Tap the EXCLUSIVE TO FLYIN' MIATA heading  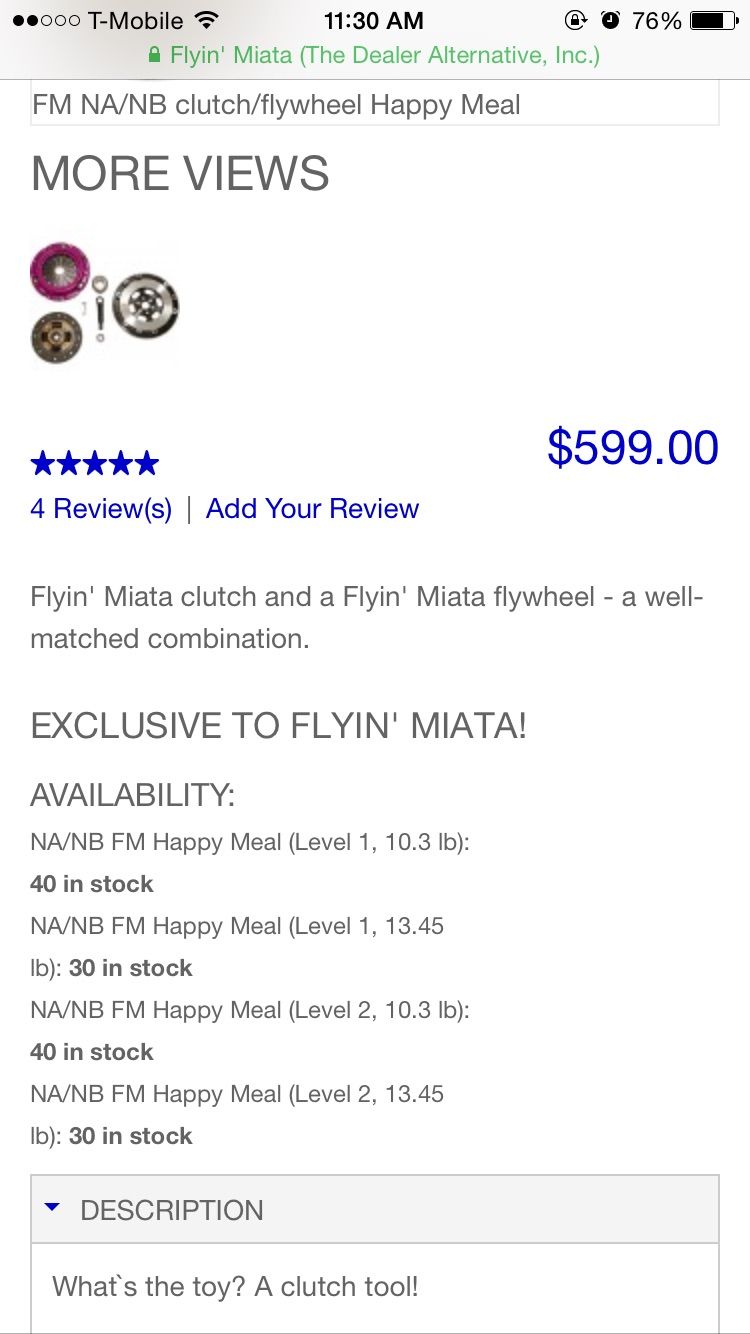[278, 725]
